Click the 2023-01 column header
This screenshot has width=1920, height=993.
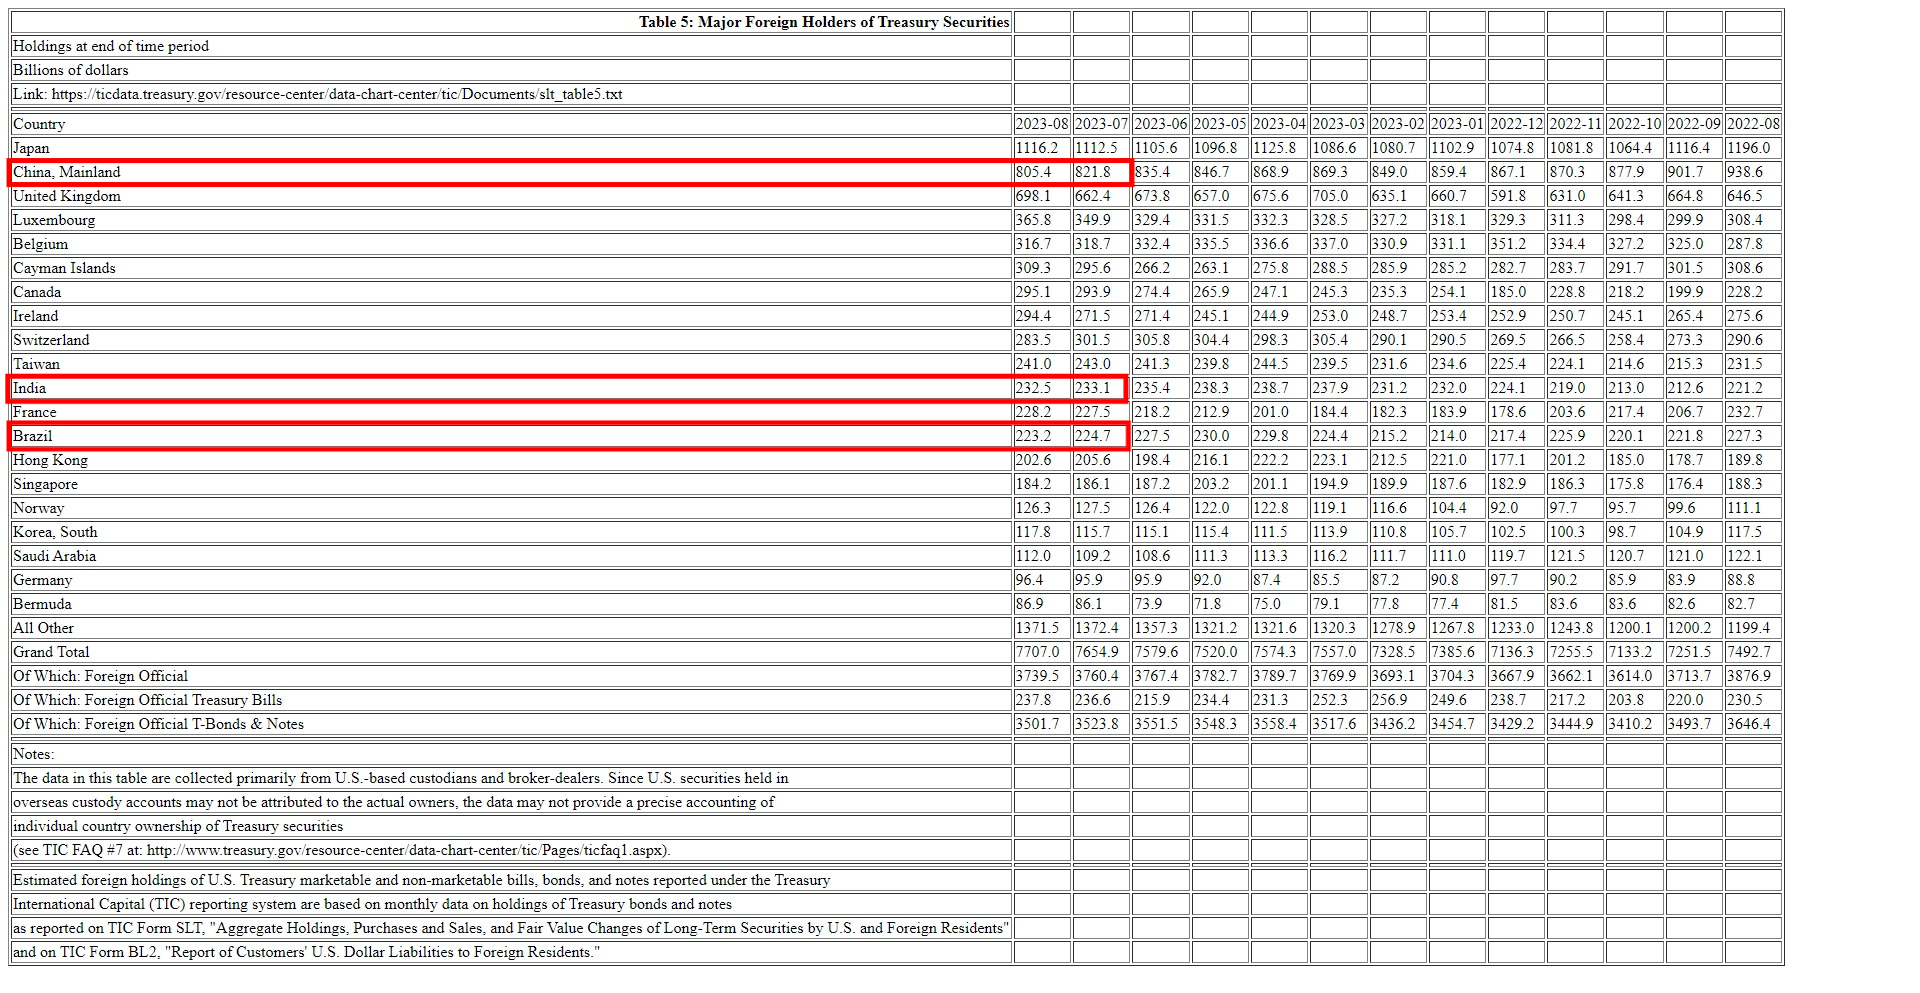tap(1457, 124)
